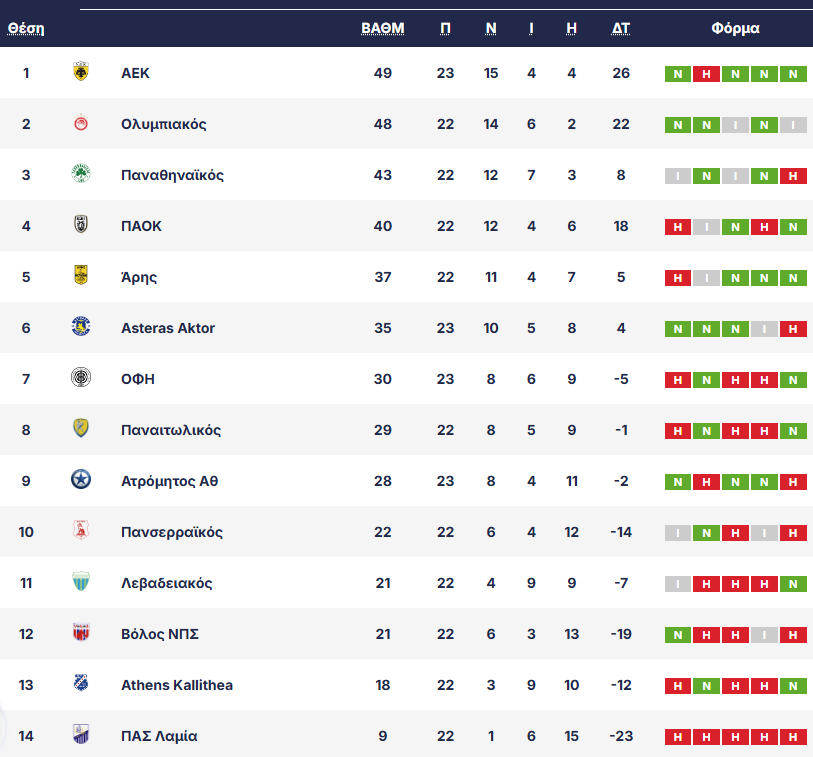This screenshot has height=757, width=813.
Task: Select the ΠΑΟΚ badge icon
Action: coord(81,225)
